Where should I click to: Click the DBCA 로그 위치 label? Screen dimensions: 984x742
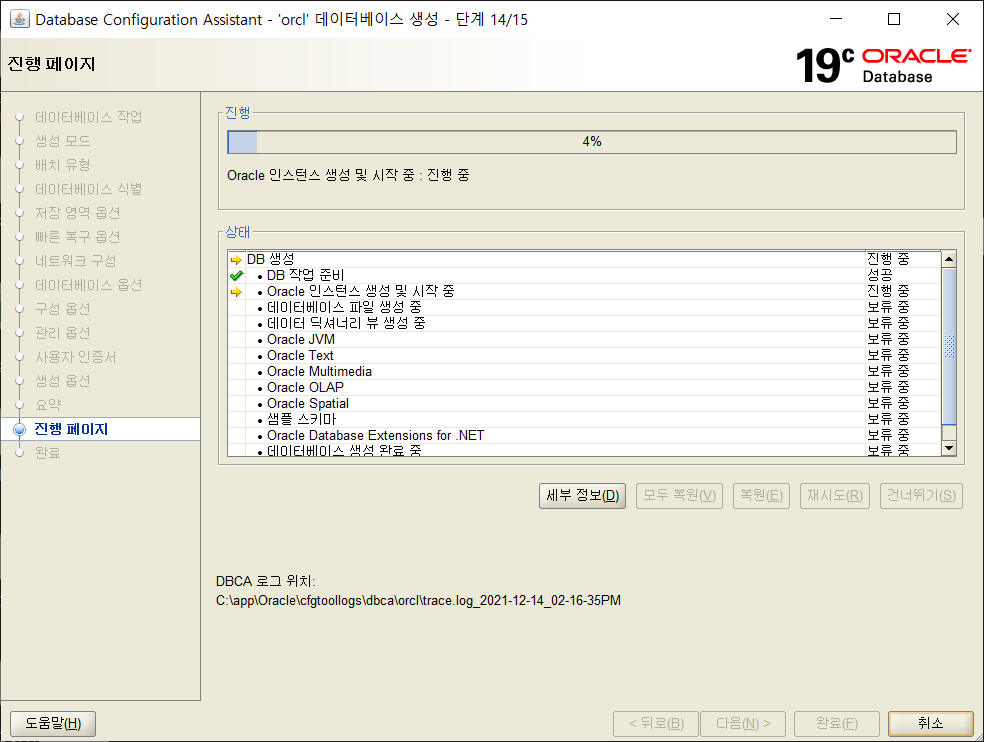tap(265, 581)
